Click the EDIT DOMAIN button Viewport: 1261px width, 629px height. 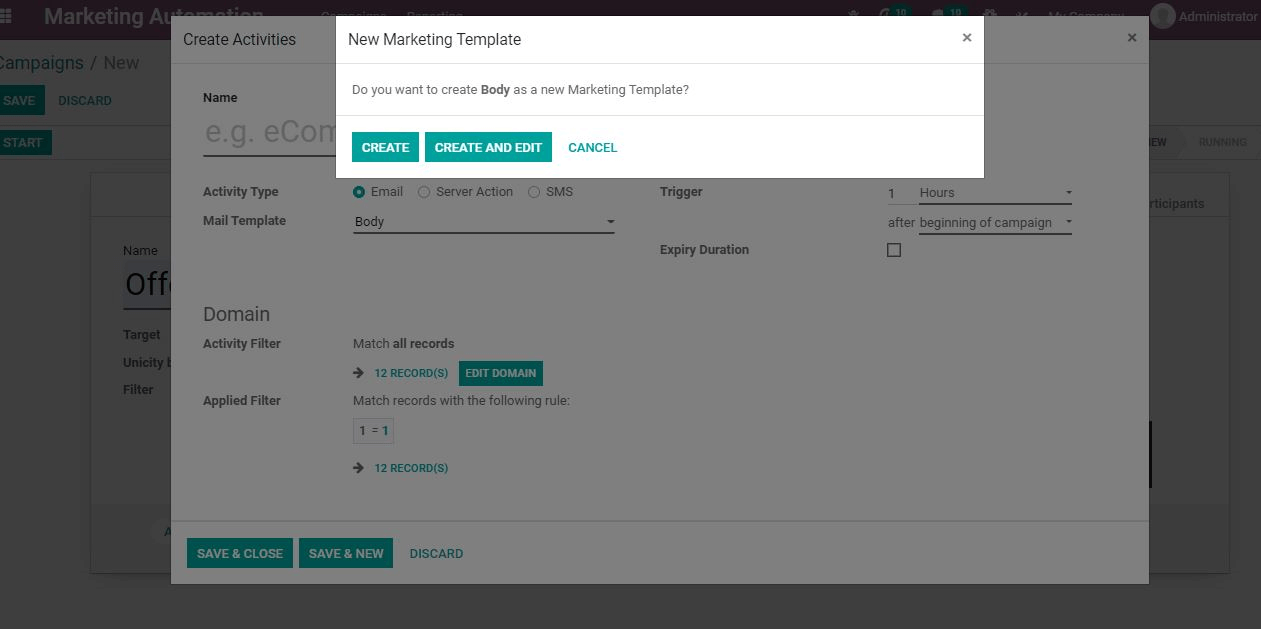[501, 373]
